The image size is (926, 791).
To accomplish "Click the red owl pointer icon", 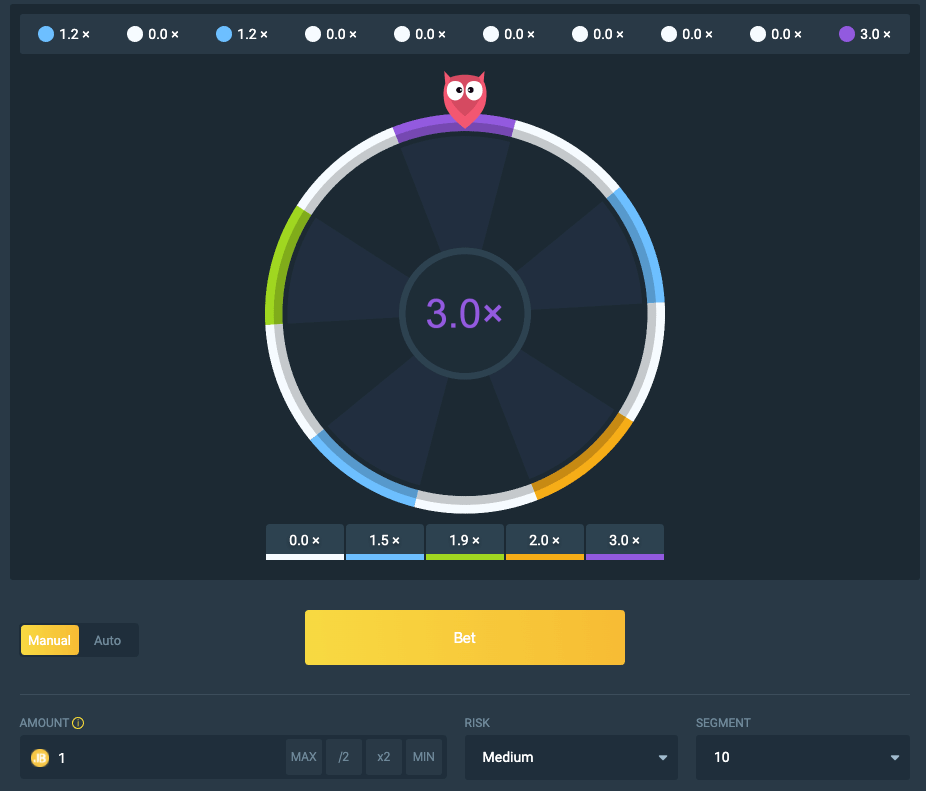I will tap(464, 97).
